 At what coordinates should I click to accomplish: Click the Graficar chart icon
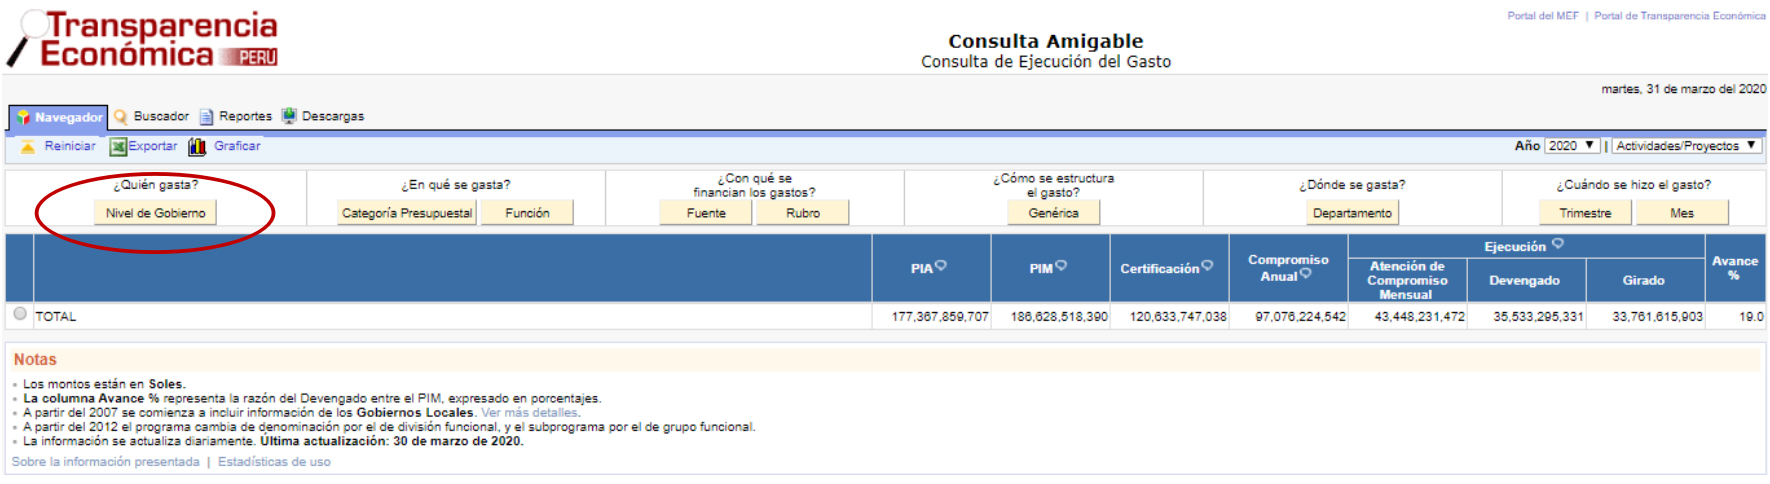(x=197, y=146)
